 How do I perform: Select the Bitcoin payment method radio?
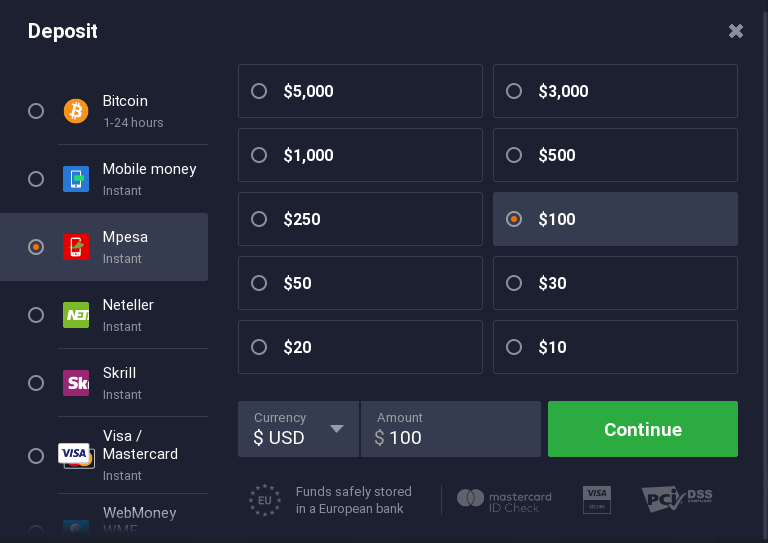[x=36, y=111]
